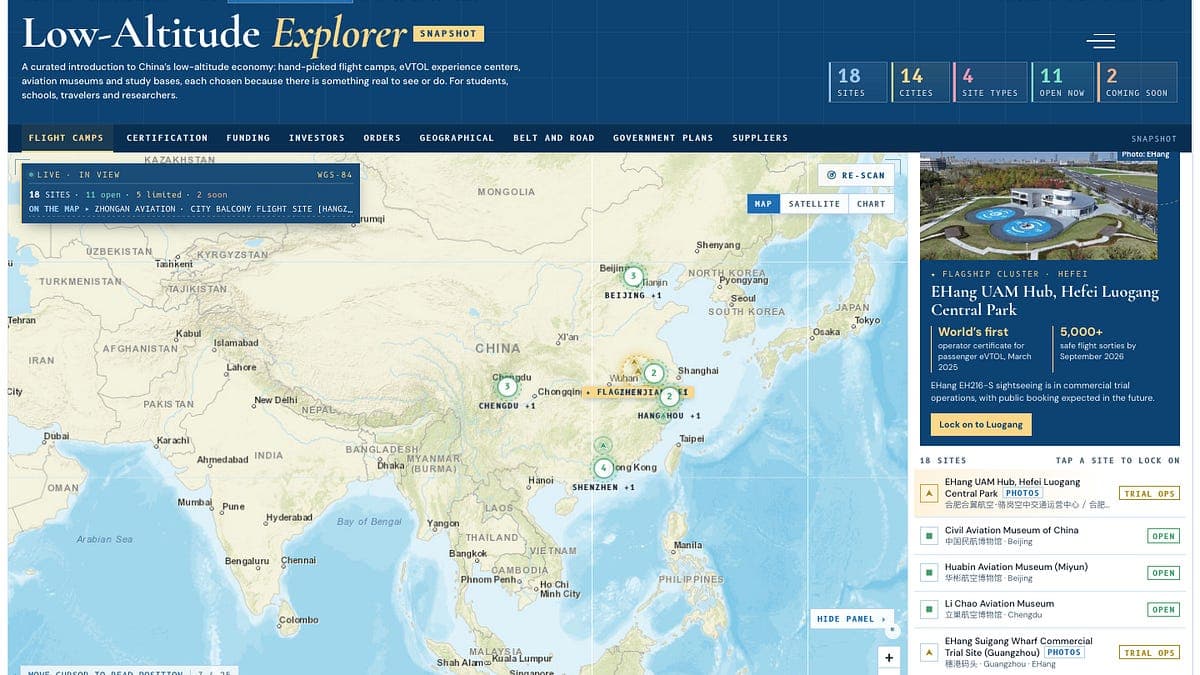Open the Certification tab
1200x675 pixels.
[167, 138]
